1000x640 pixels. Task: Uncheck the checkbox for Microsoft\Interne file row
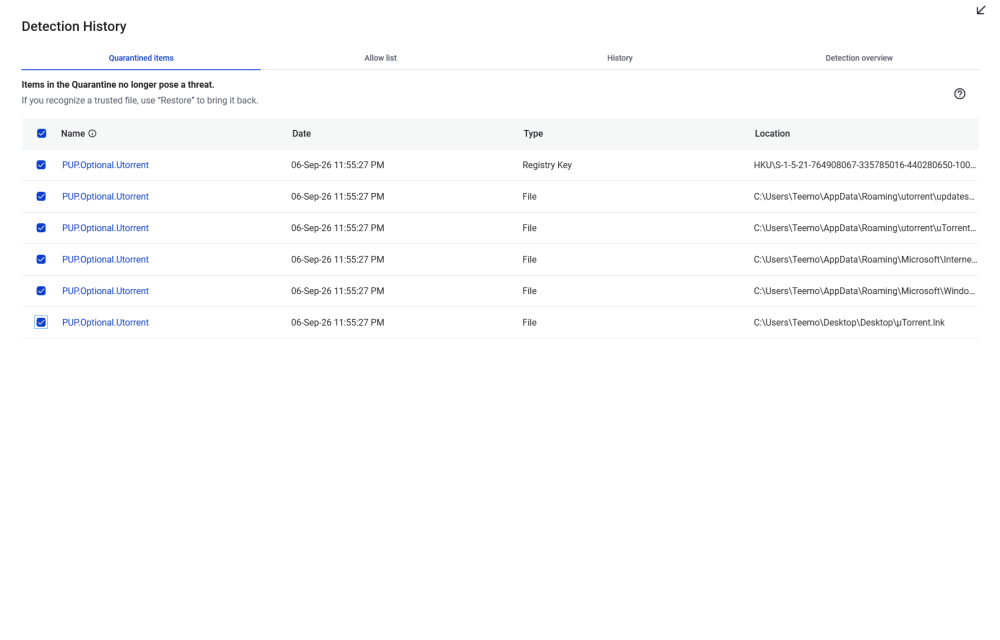click(x=41, y=259)
